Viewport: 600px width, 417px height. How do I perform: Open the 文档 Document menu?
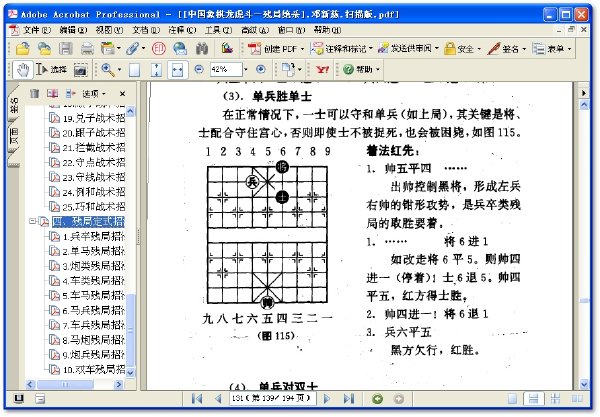(146, 30)
